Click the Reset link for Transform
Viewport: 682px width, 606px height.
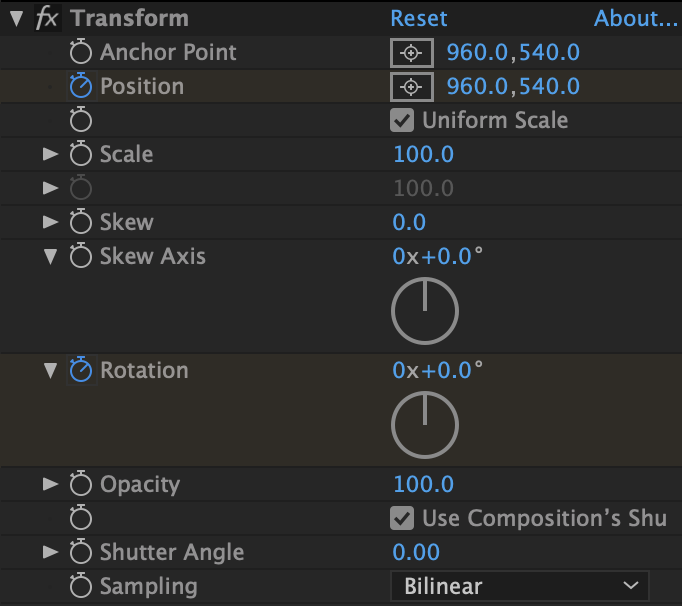coord(419,18)
